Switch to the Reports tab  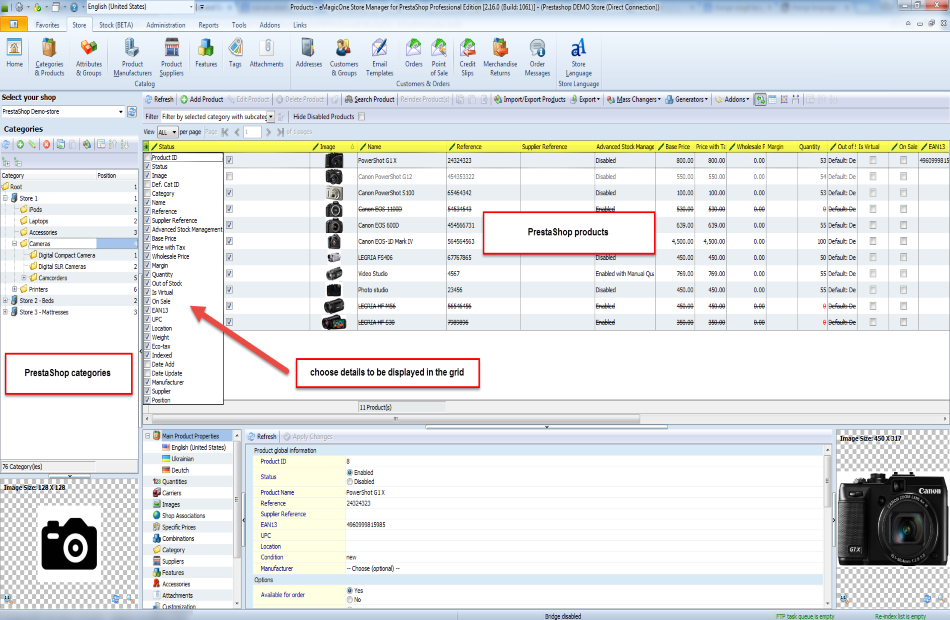[208, 25]
